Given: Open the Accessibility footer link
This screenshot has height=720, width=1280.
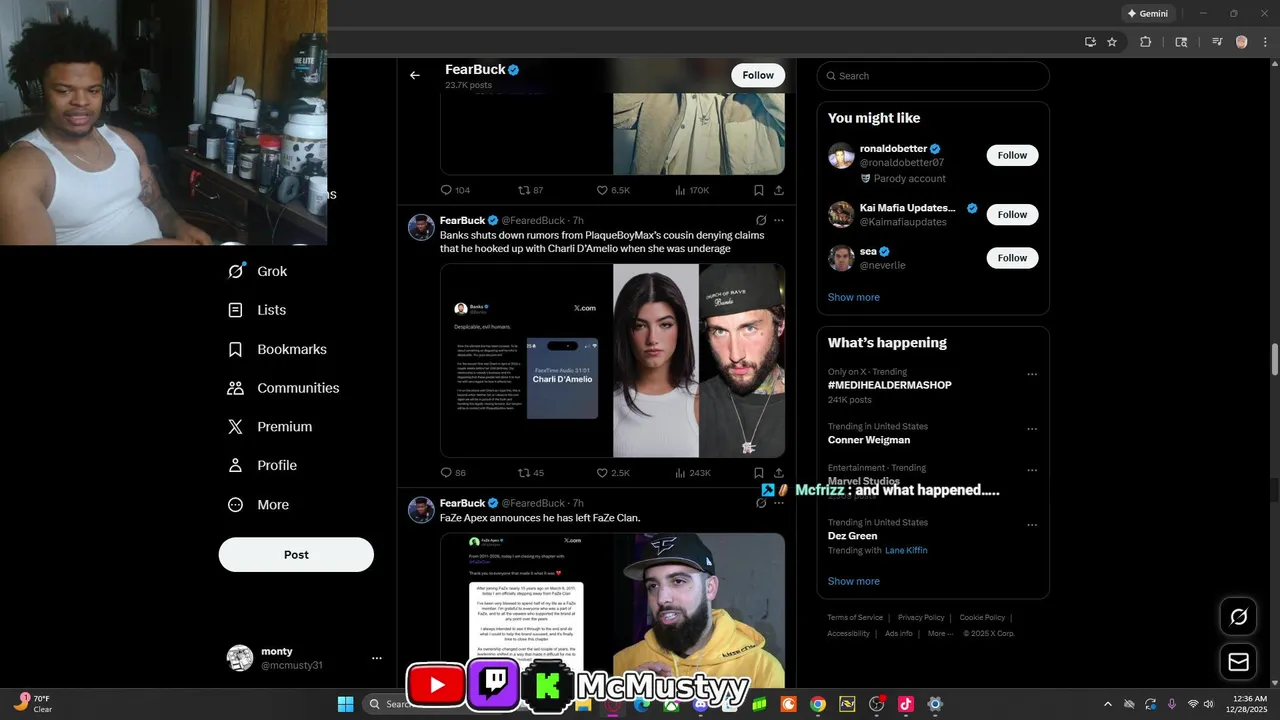Looking at the screenshot, I should pos(848,633).
